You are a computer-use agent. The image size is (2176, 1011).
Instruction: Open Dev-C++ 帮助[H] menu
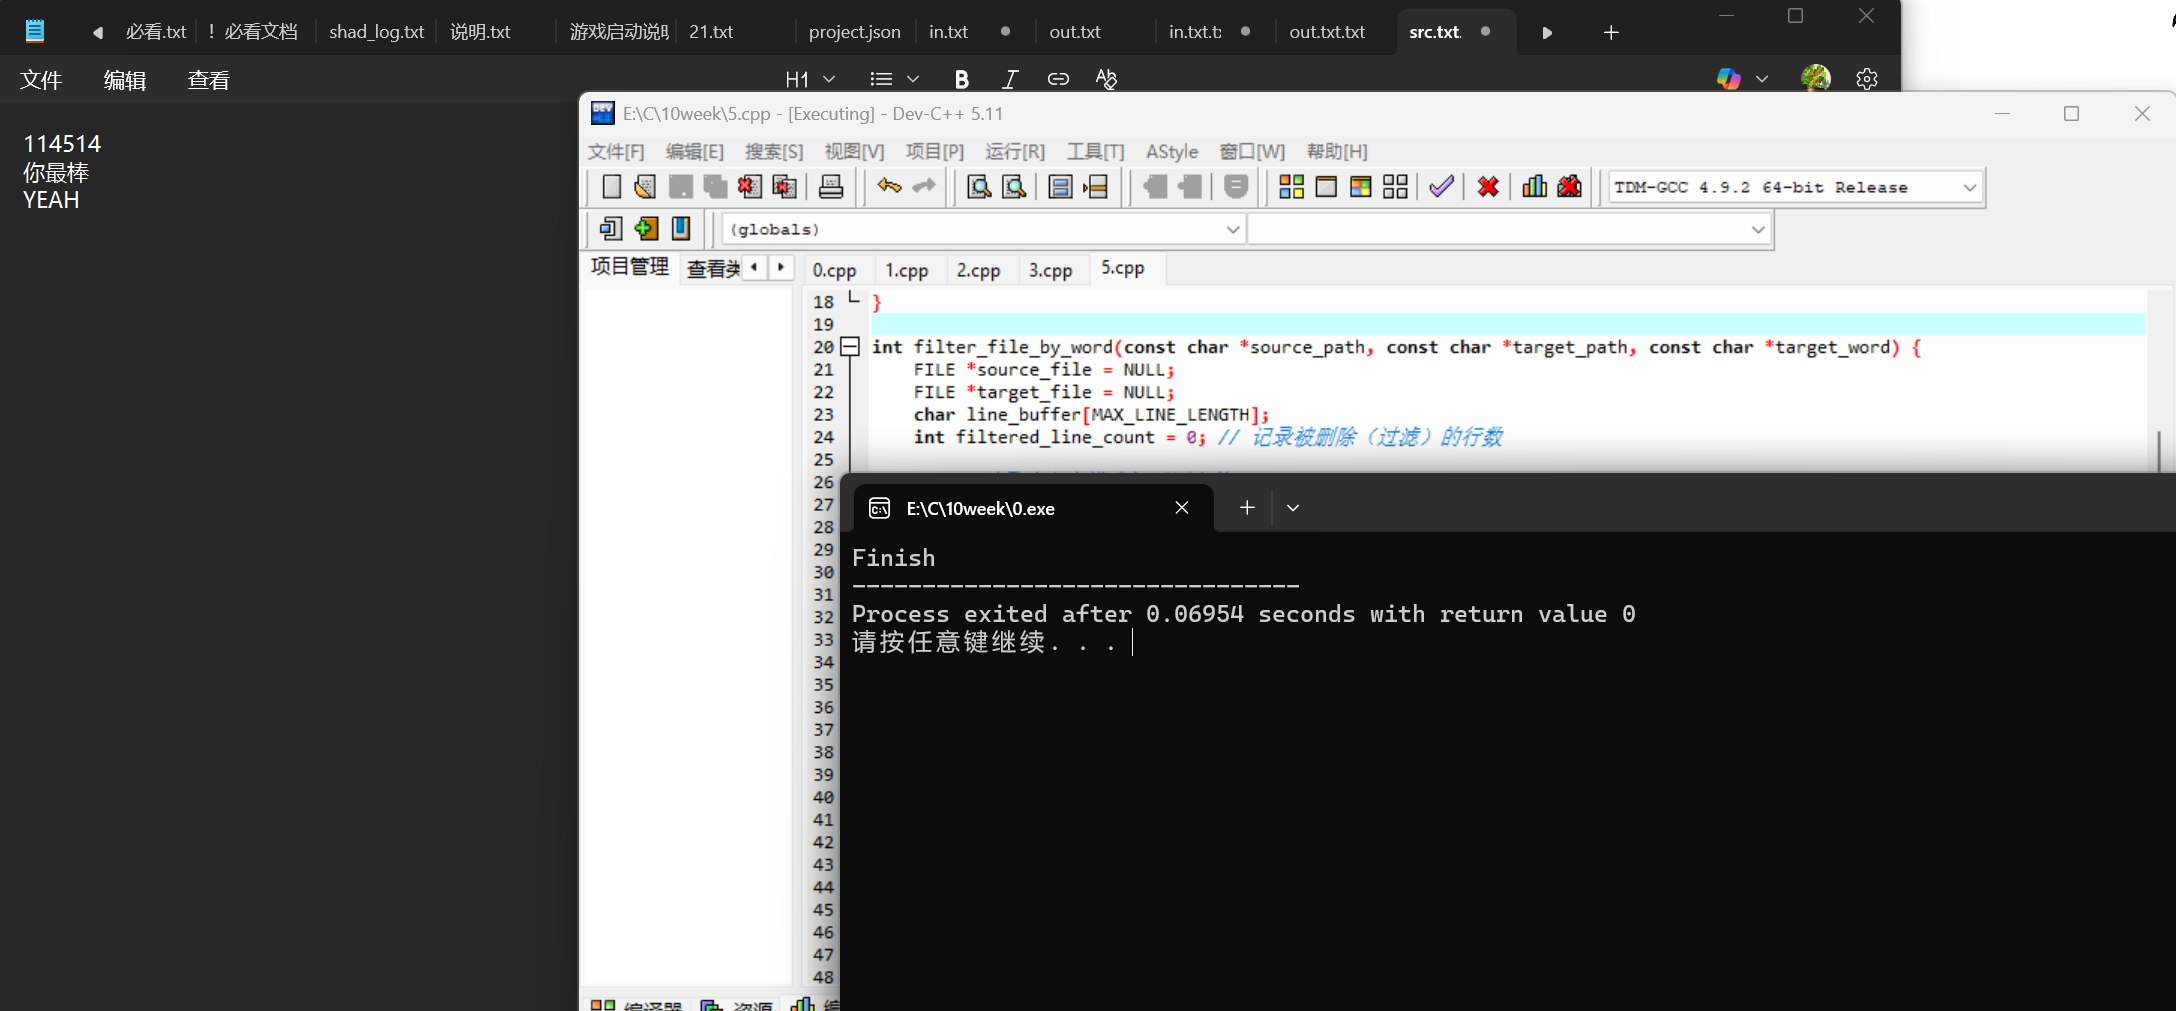point(1337,151)
